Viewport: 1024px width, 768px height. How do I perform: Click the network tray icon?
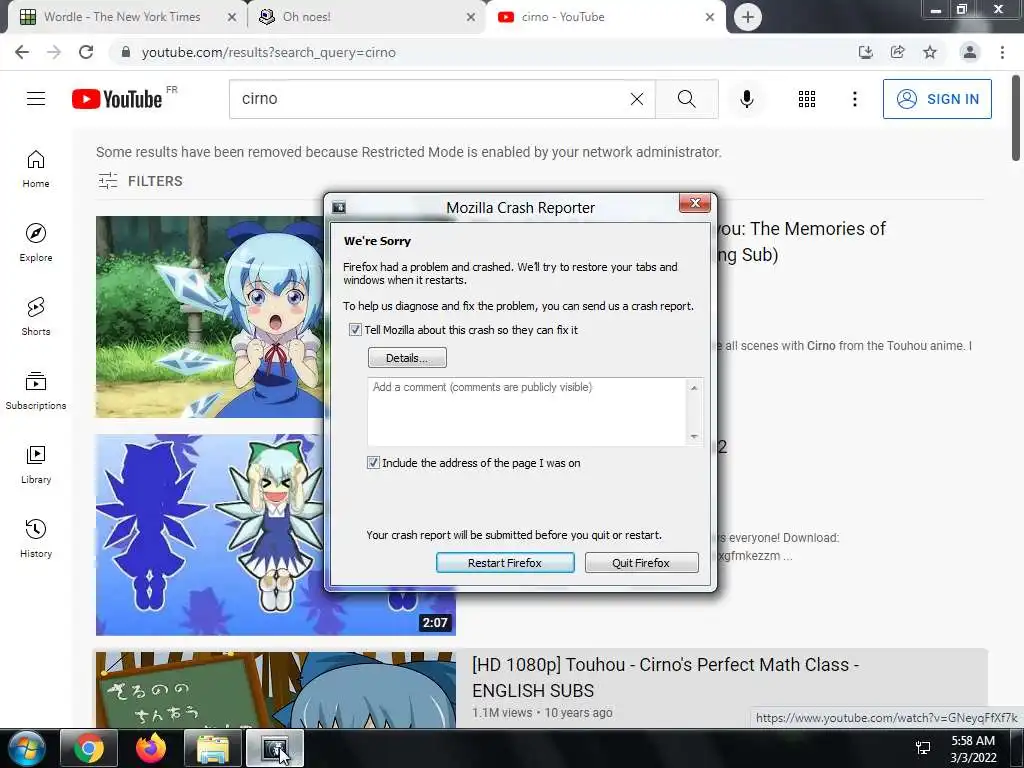tap(923, 748)
